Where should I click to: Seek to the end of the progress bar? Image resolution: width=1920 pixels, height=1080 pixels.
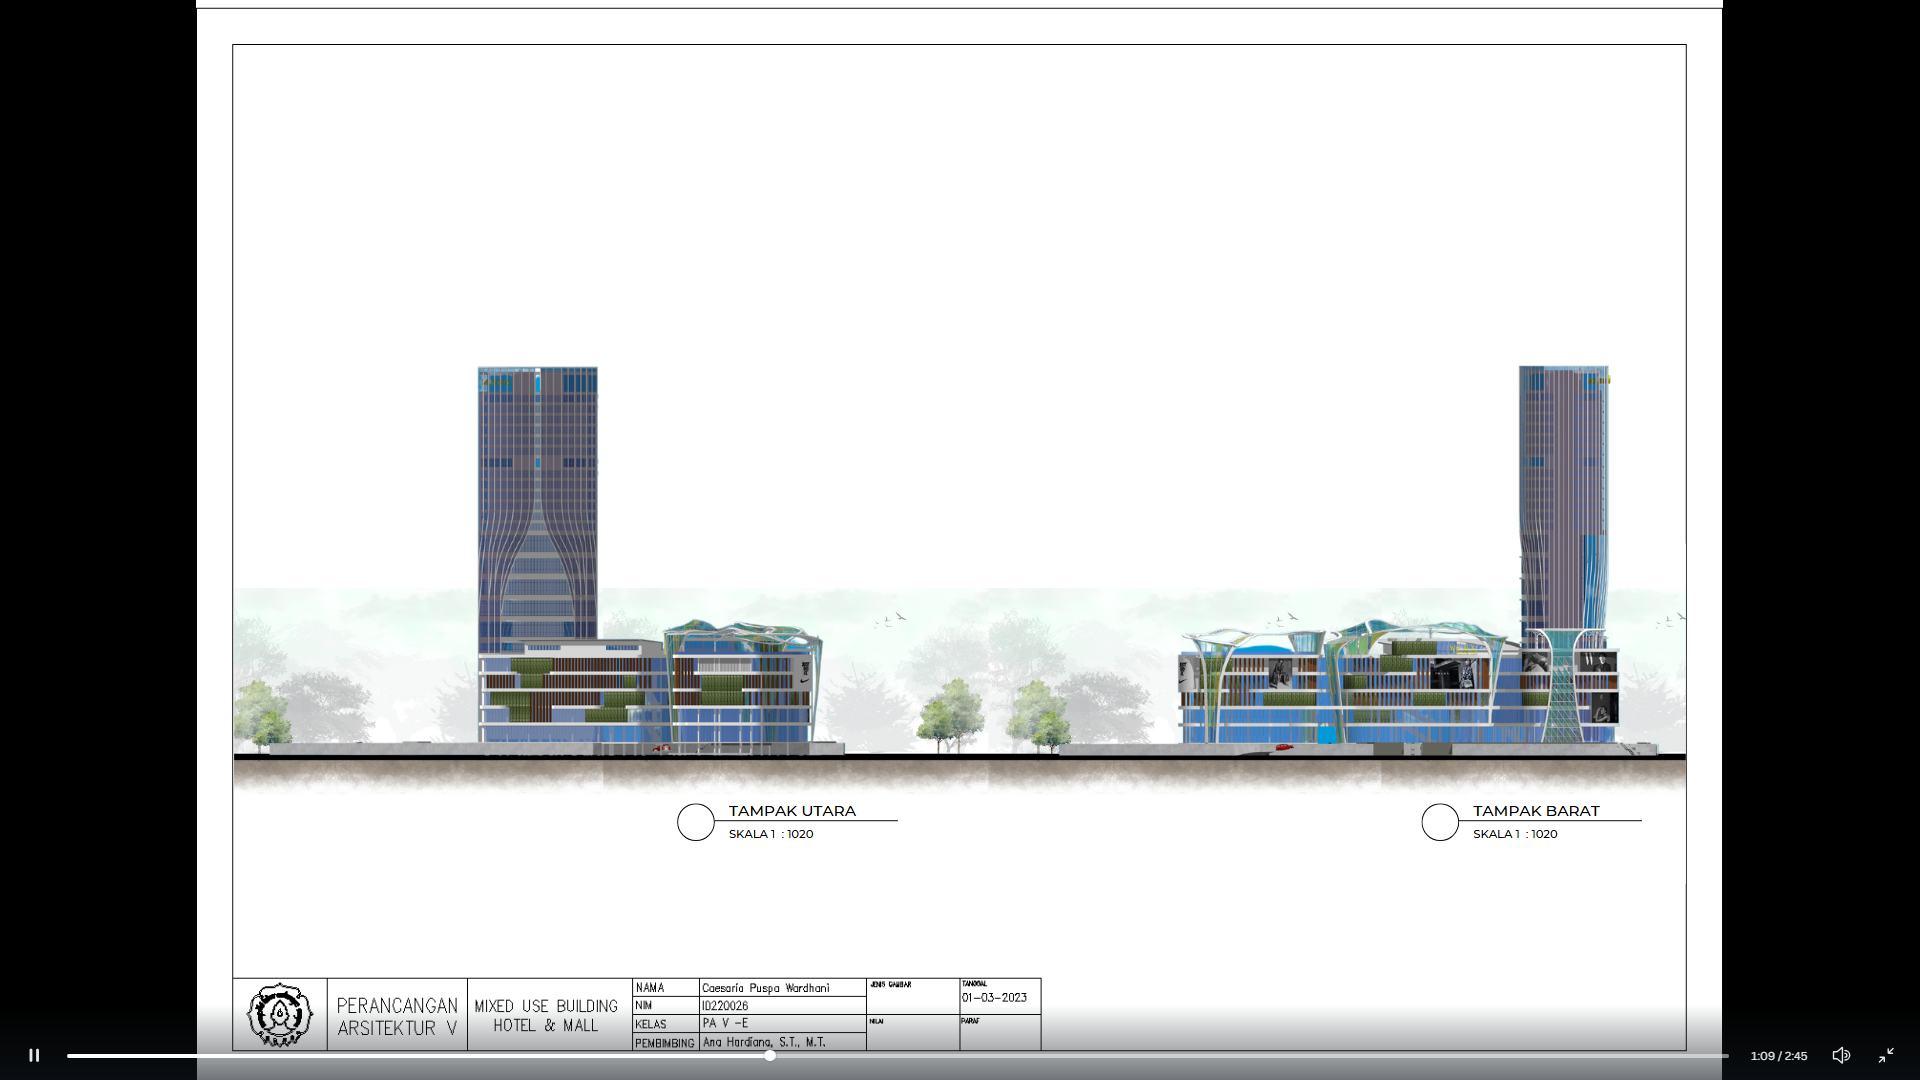point(1726,1055)
